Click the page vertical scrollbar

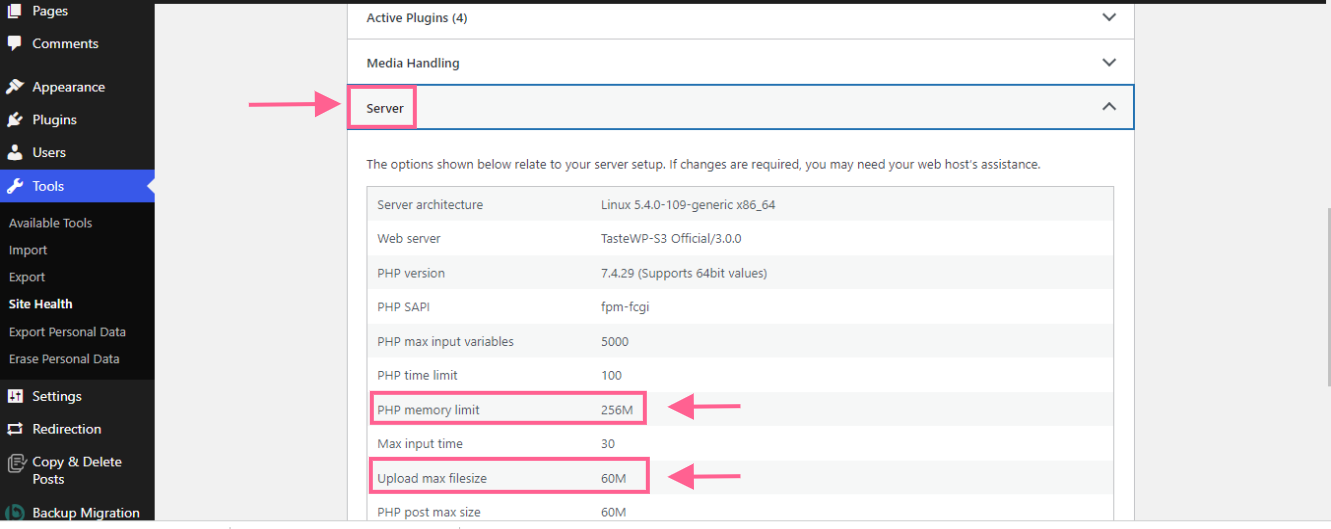tap(1325, 300)
